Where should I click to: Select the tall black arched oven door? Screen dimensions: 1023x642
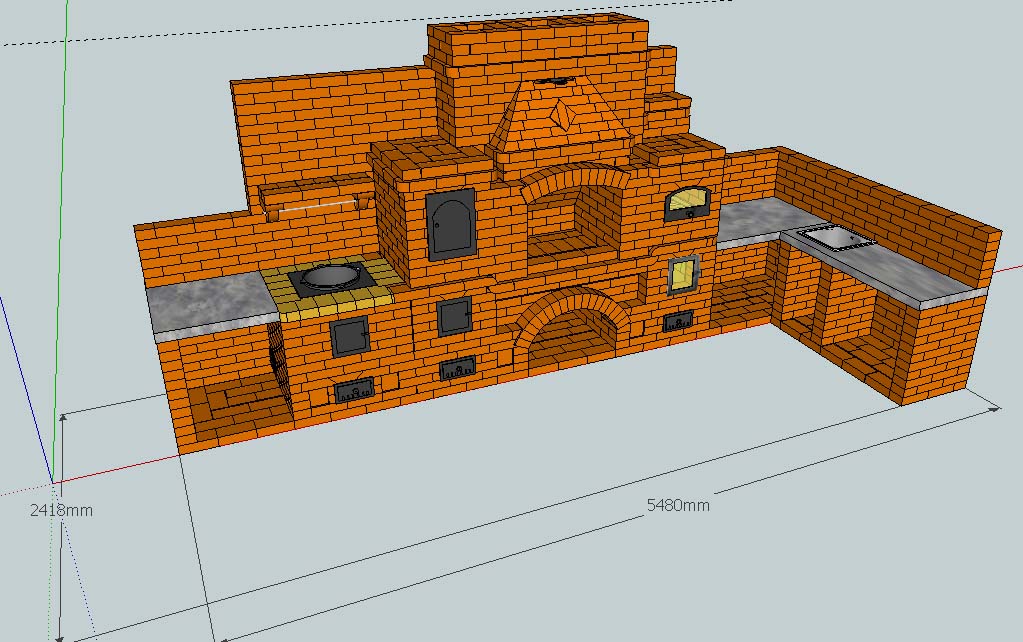pyautogui.click(x=449, y=226)
